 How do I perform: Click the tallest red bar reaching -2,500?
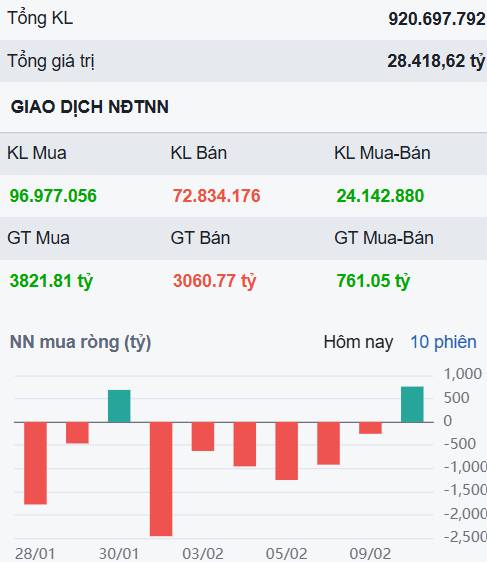tap(161, 479)
